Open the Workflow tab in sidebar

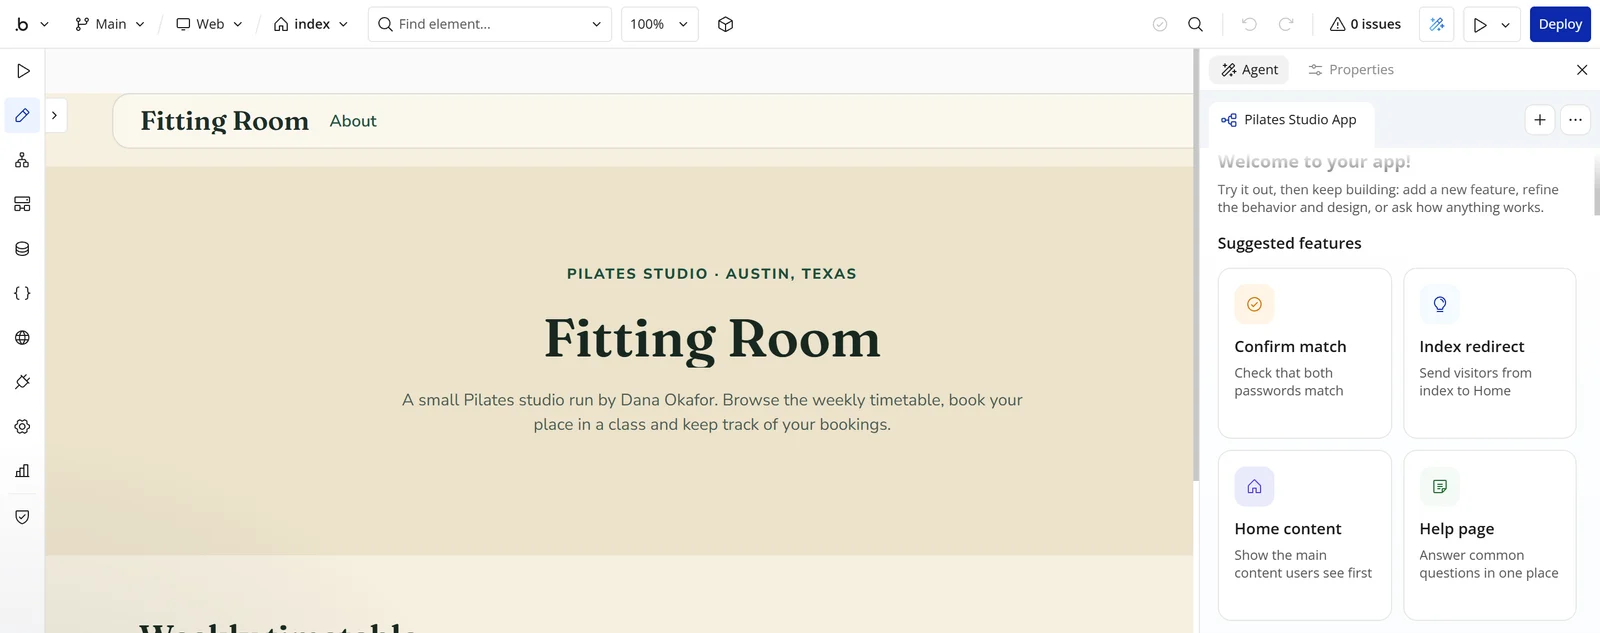pyautogui.click(x=22, y=160)
